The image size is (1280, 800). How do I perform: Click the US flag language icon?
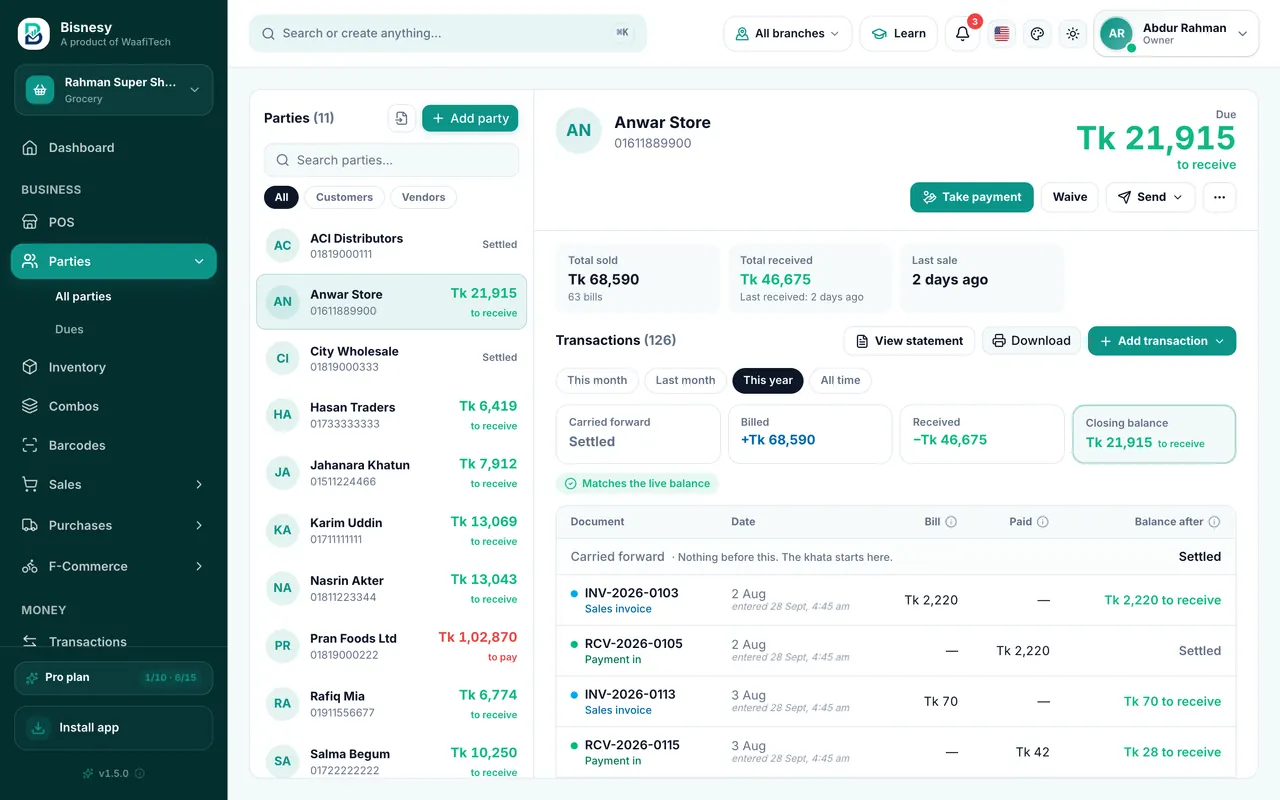pos(1002,34)
